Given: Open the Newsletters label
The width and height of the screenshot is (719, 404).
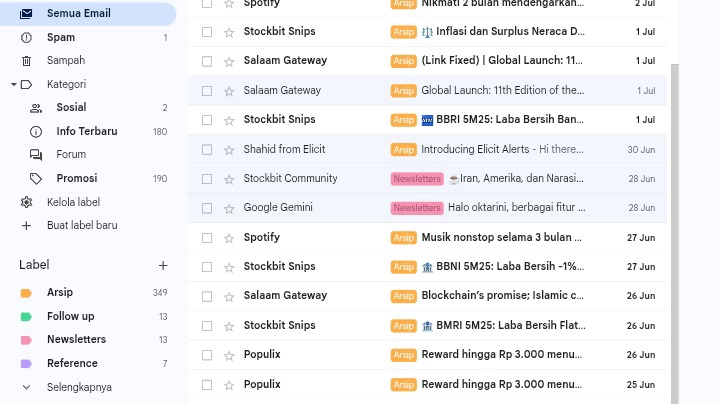Looking at the screenshot, I should click(x=76, y=340).
